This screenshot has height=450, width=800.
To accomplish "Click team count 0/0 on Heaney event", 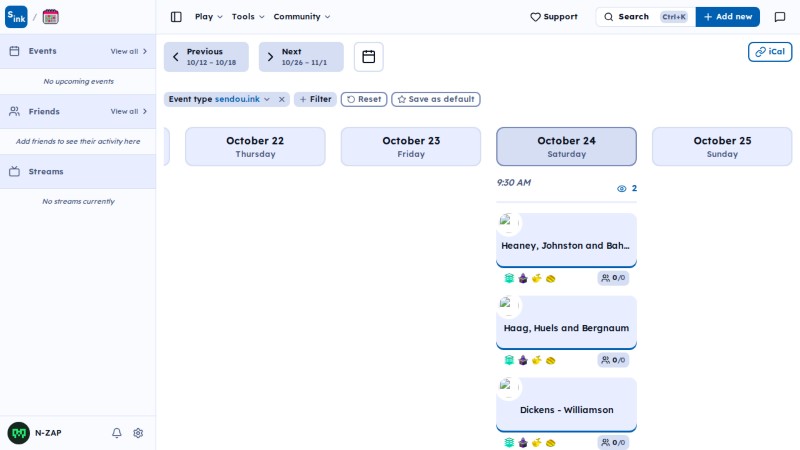I will pos(613,278).
